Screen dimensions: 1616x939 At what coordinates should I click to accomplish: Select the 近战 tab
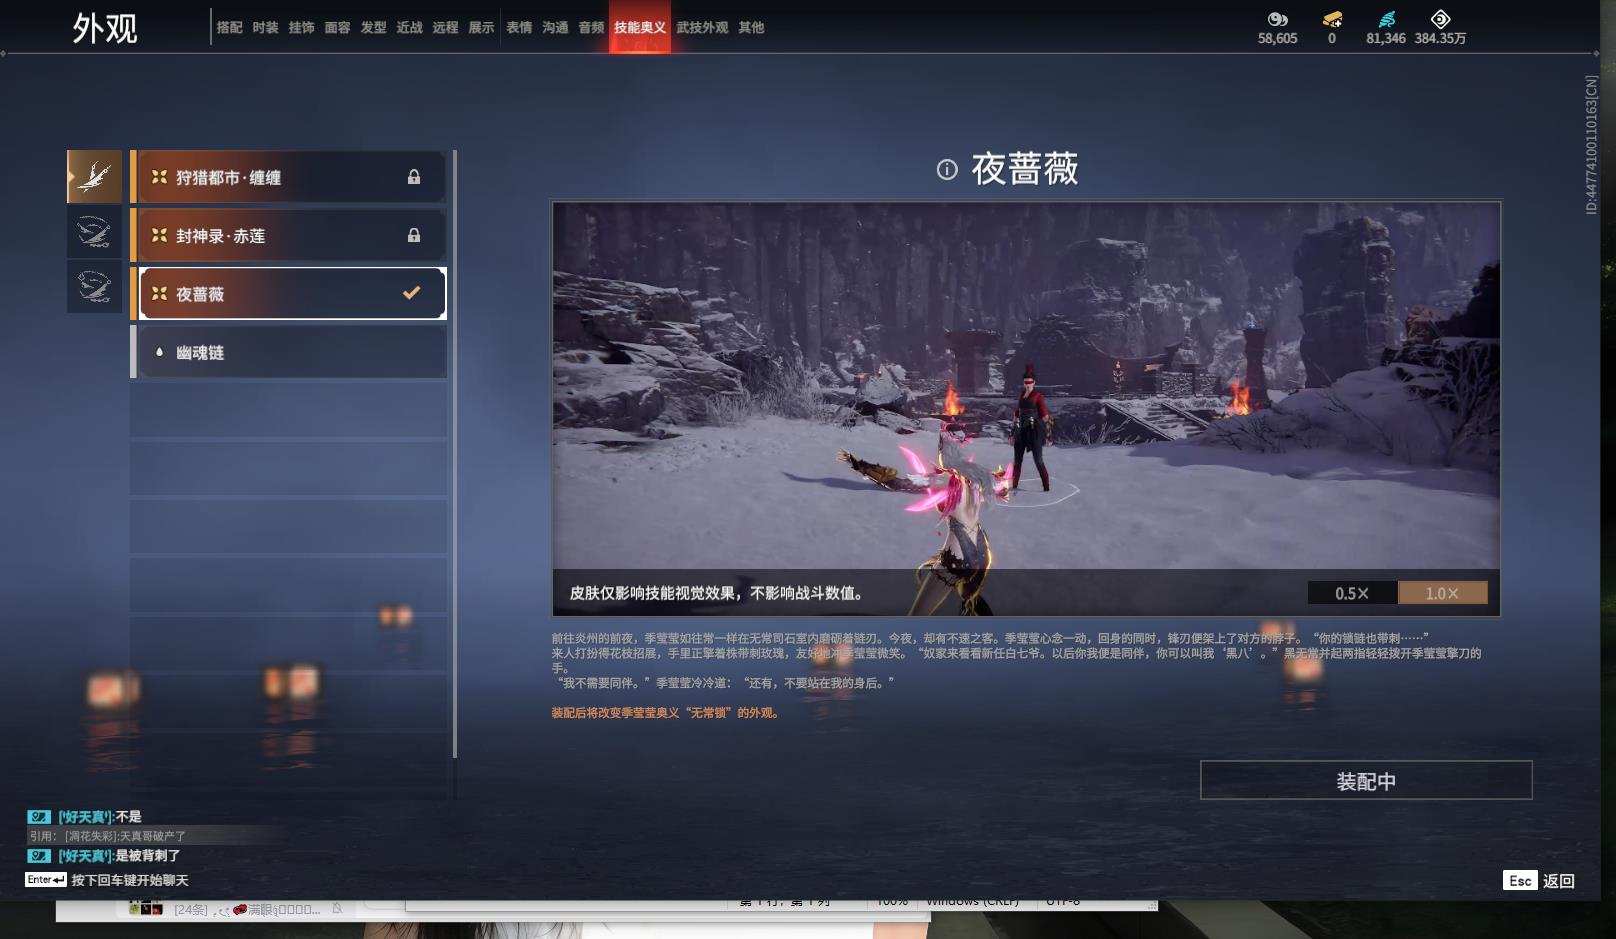click(x=409, y=28)
